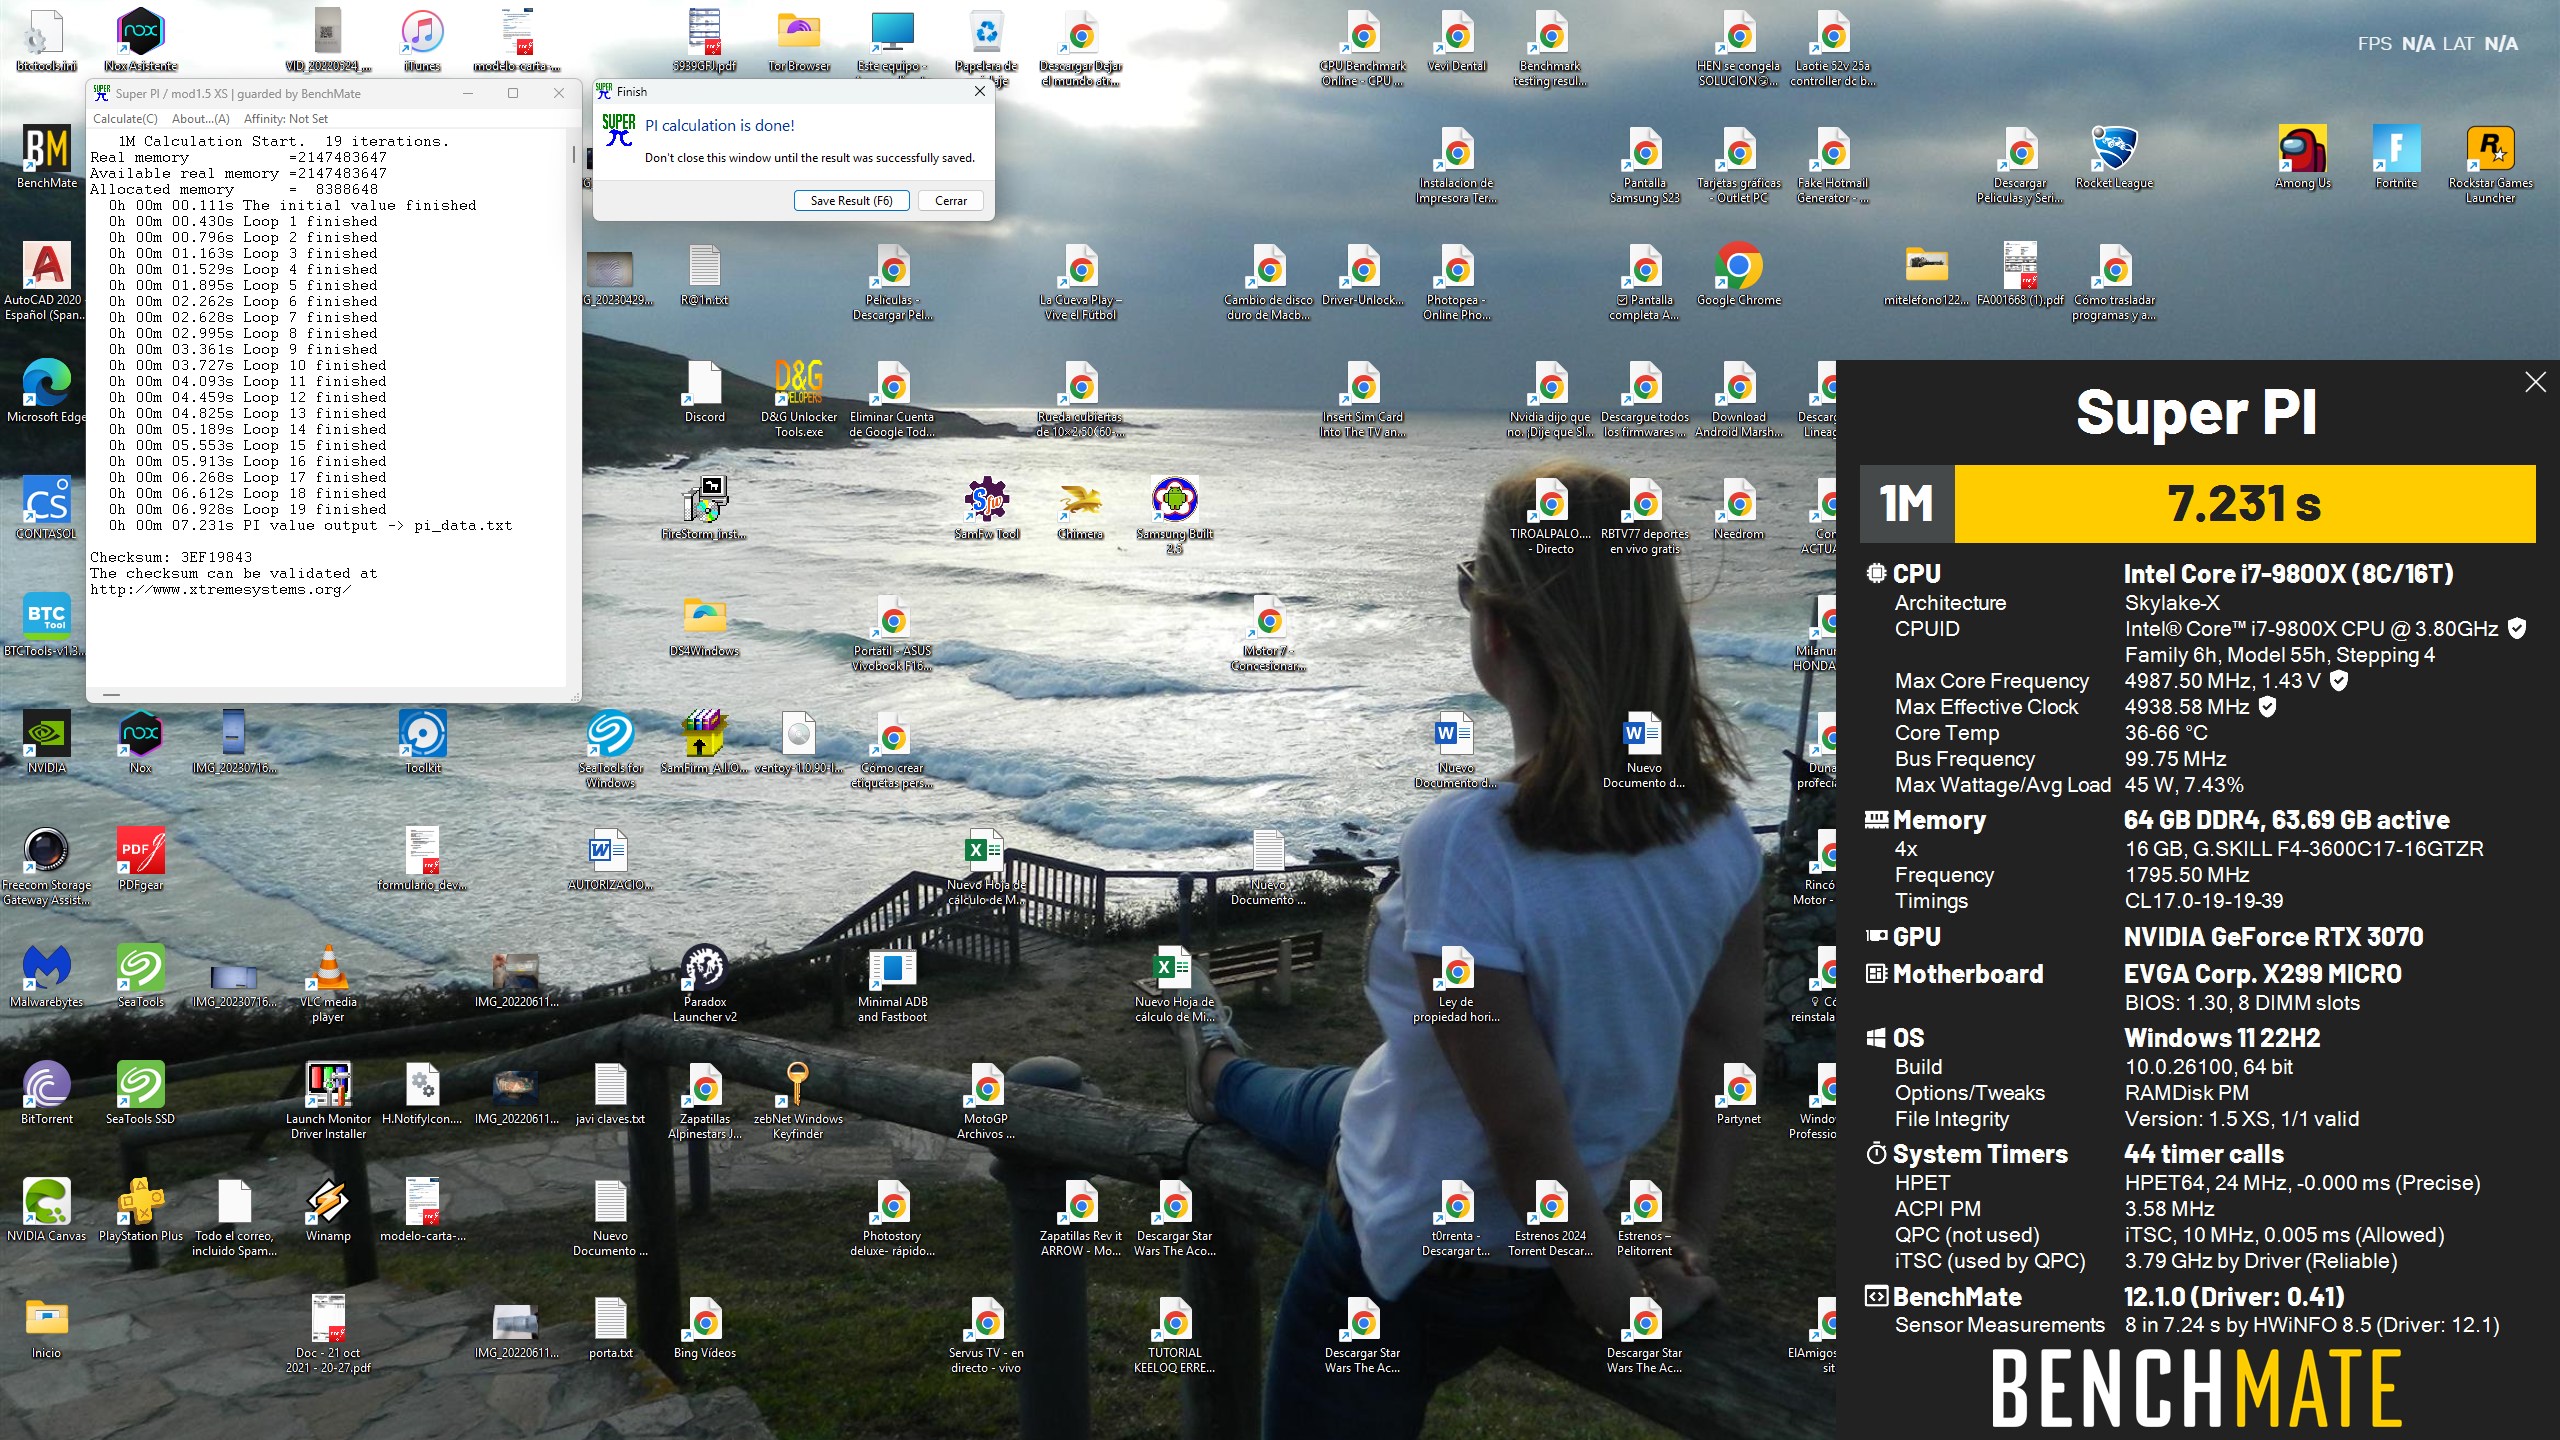Viewport: 2560px width, 1440px height.
Task: Click the 7.231 s result bar
Action: pyautogui.click(x=2245, y=503)
